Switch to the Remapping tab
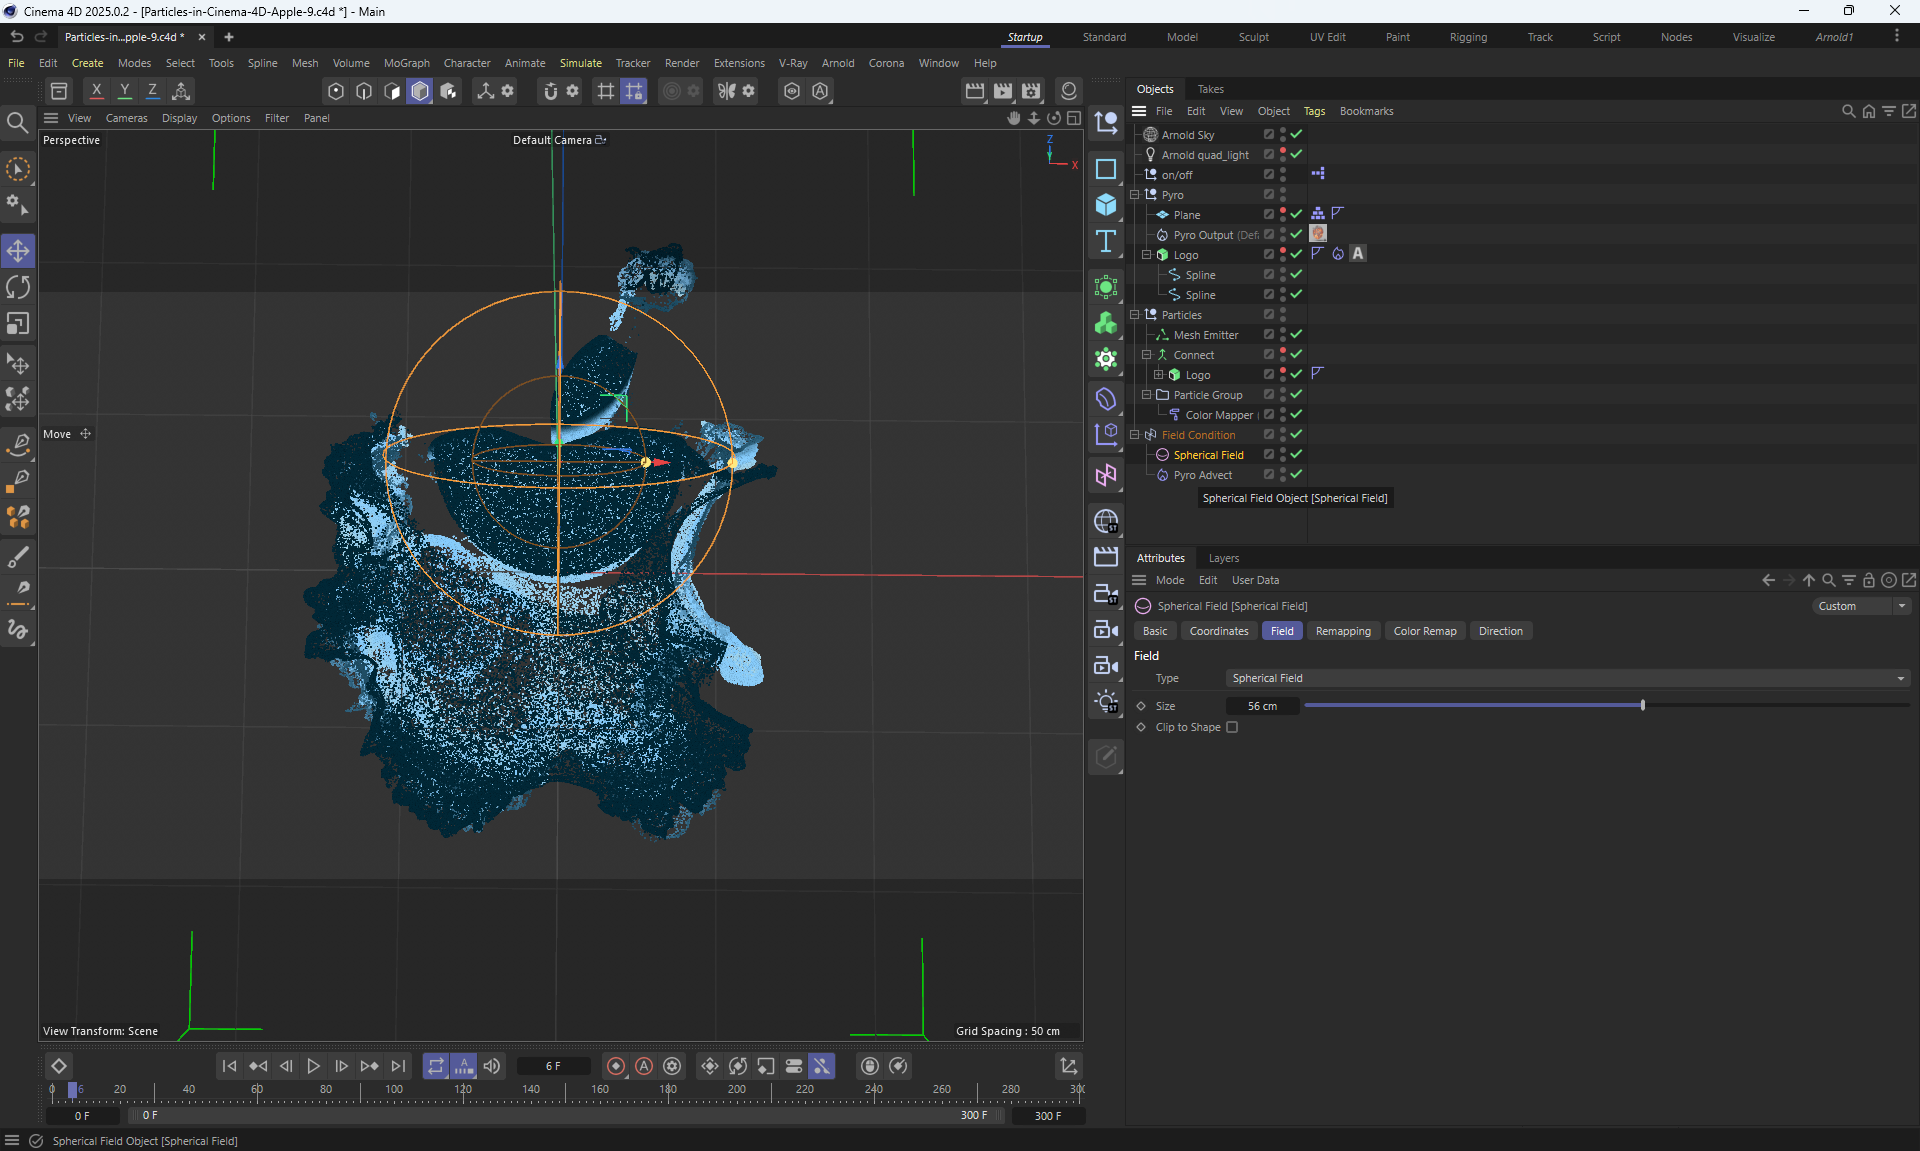 tap(1343, 631)
